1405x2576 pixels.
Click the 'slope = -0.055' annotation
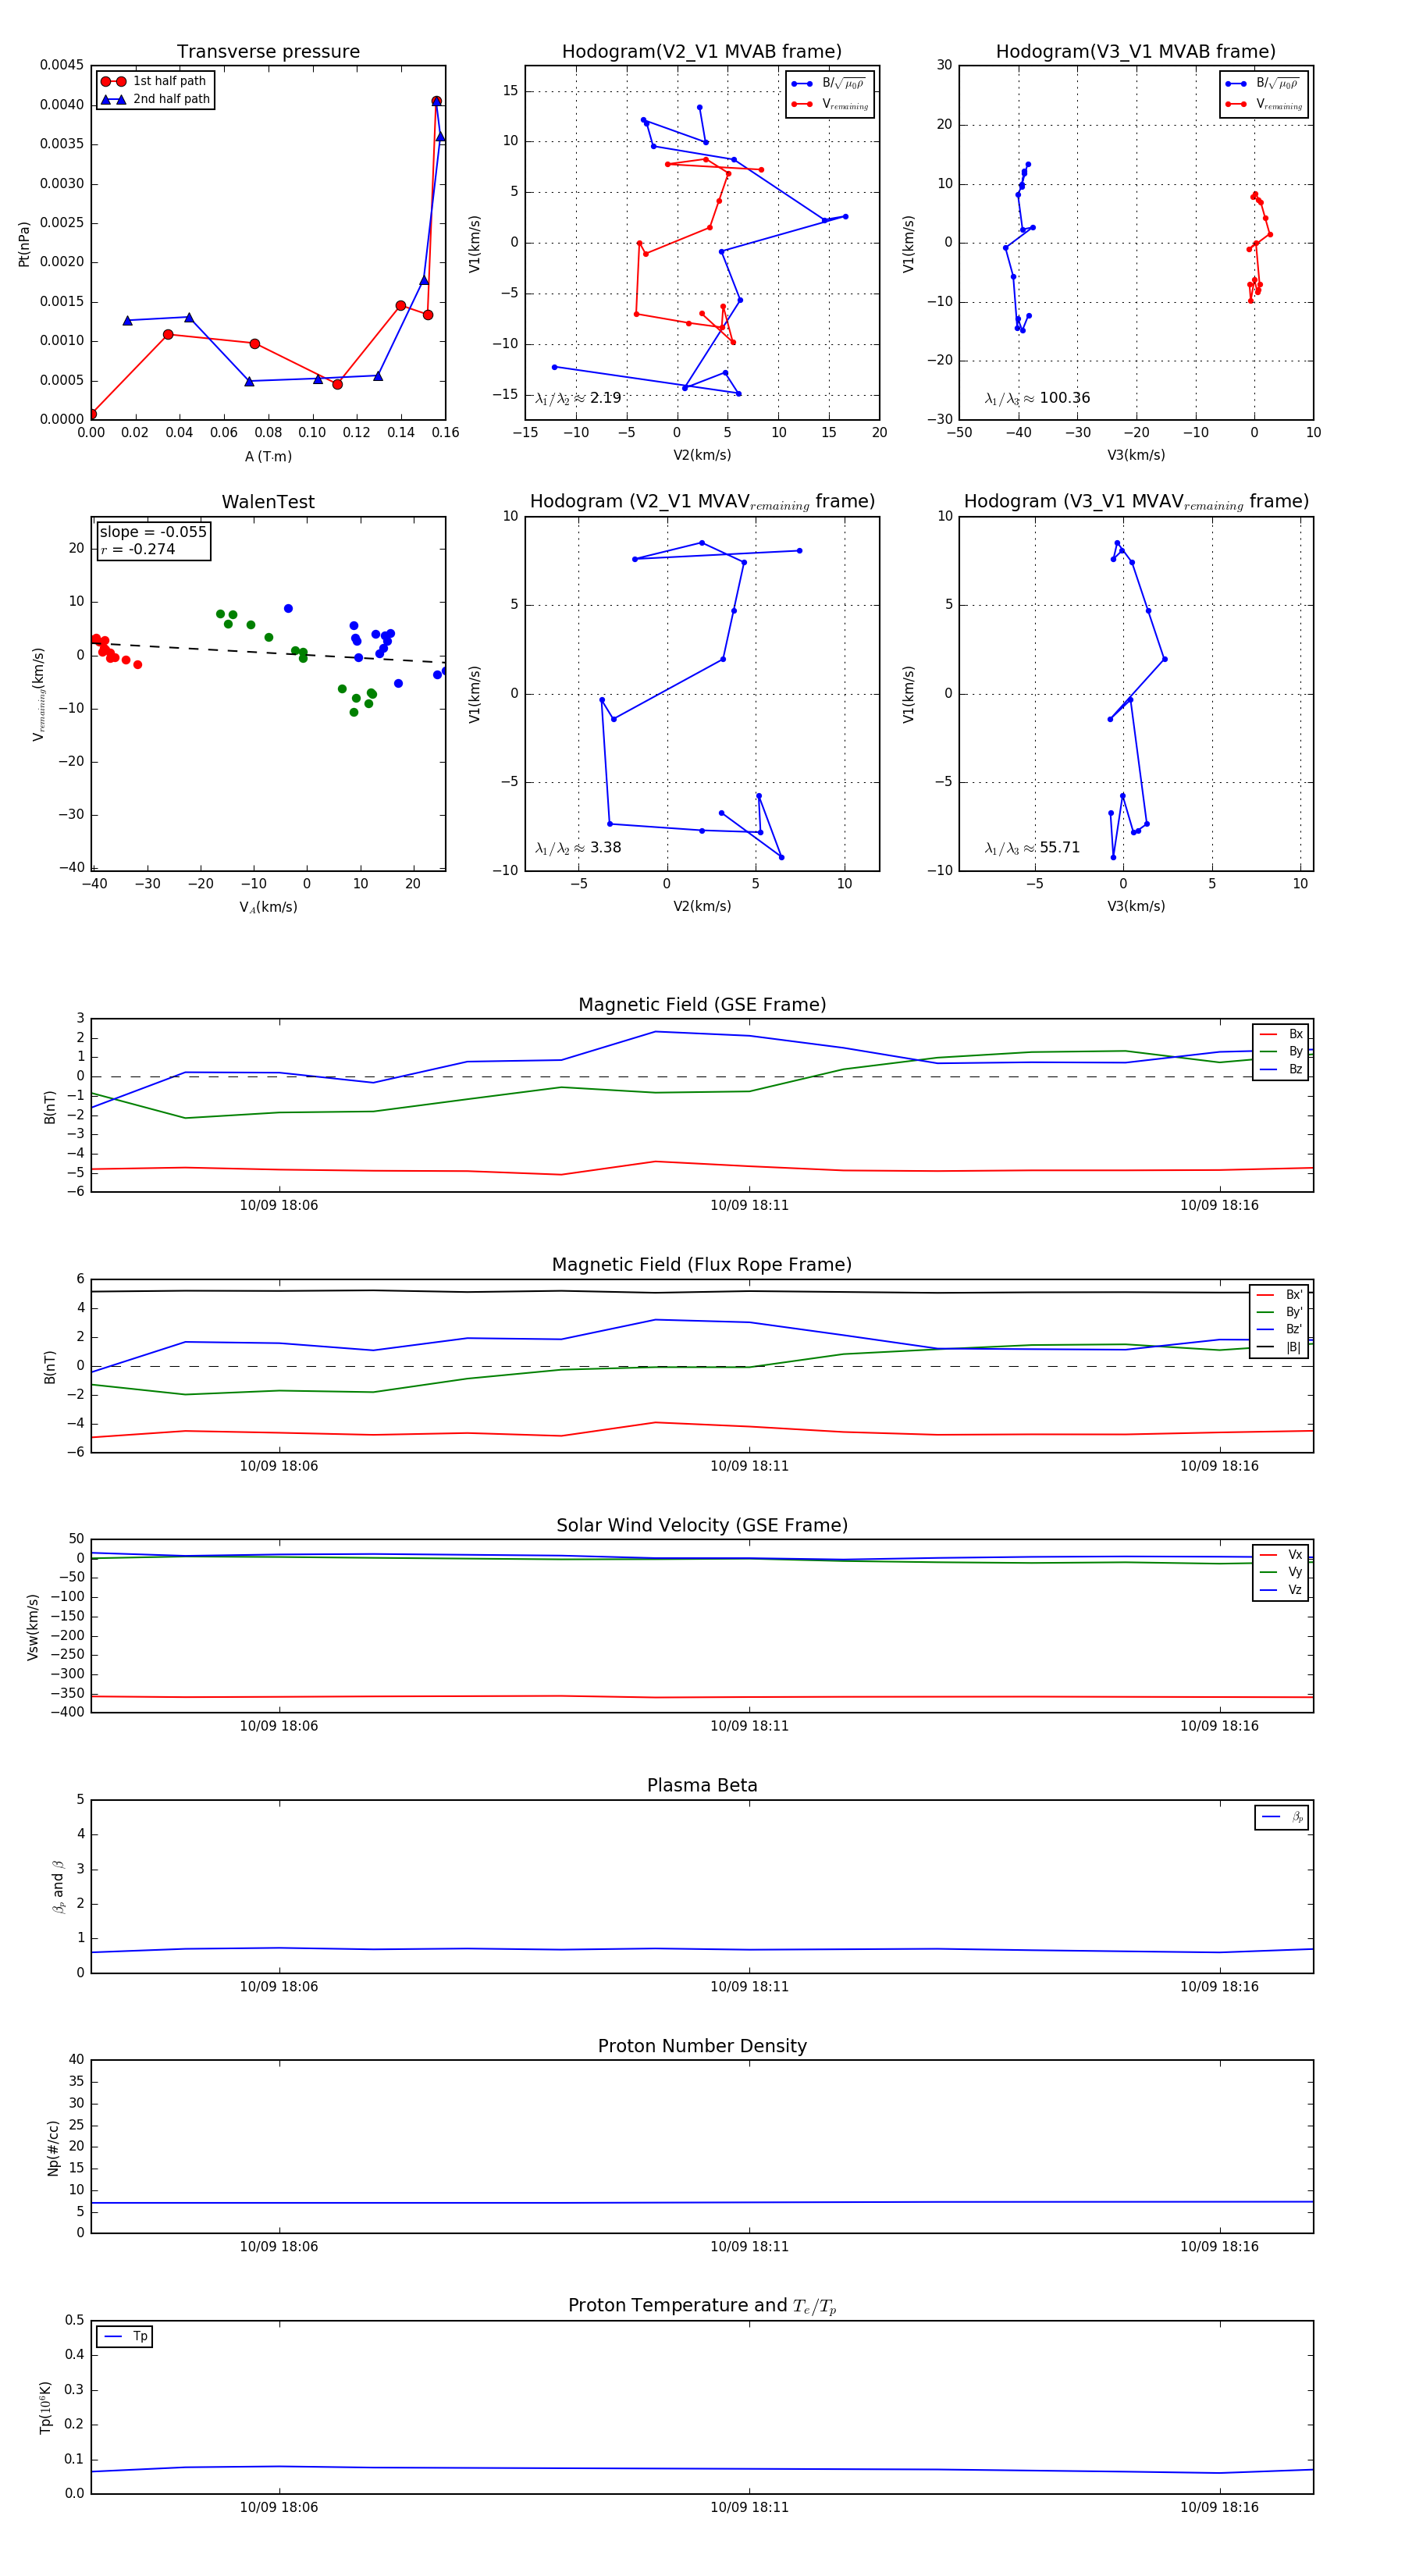(x=153, y=532)
